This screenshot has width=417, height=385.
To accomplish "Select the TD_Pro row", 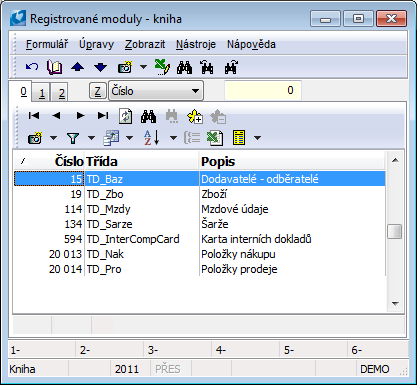I will (x=200, y=269).
